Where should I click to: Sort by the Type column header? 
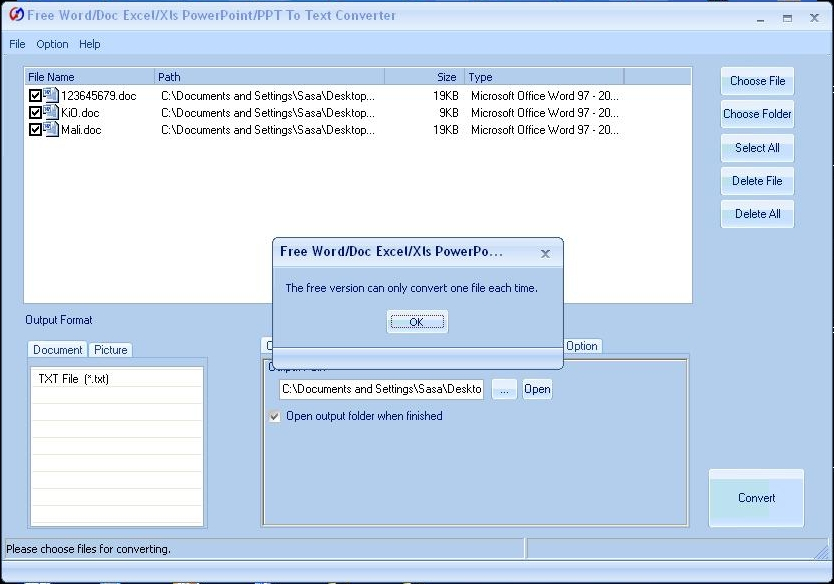544,77
